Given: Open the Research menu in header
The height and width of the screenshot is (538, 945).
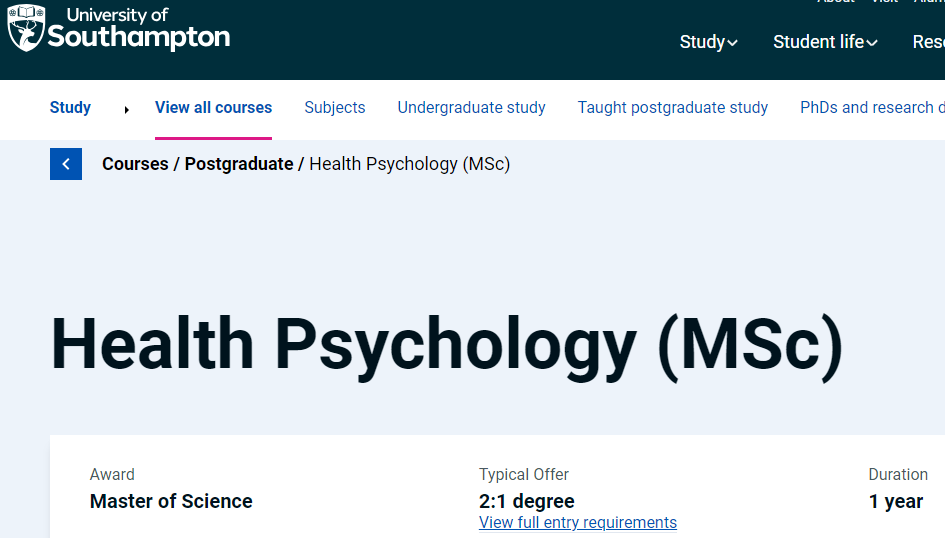Looking at the screenshot, I should pos(929,42).
